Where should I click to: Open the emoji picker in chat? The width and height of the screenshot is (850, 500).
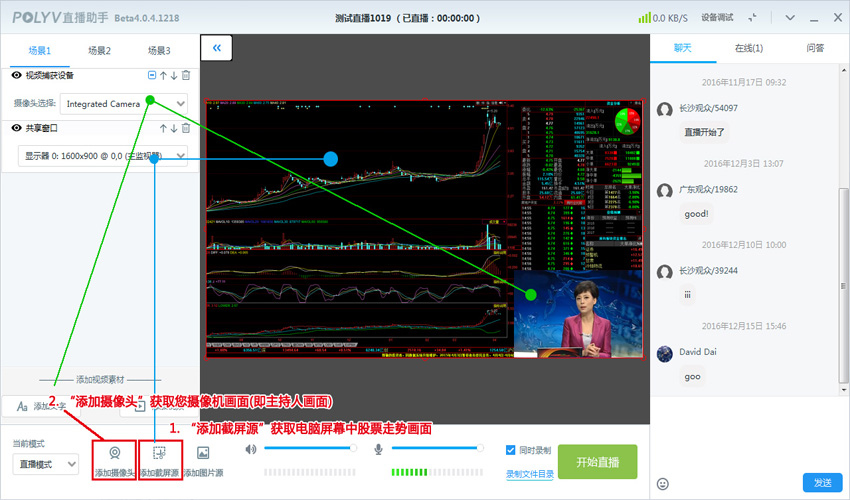(662, 484)
